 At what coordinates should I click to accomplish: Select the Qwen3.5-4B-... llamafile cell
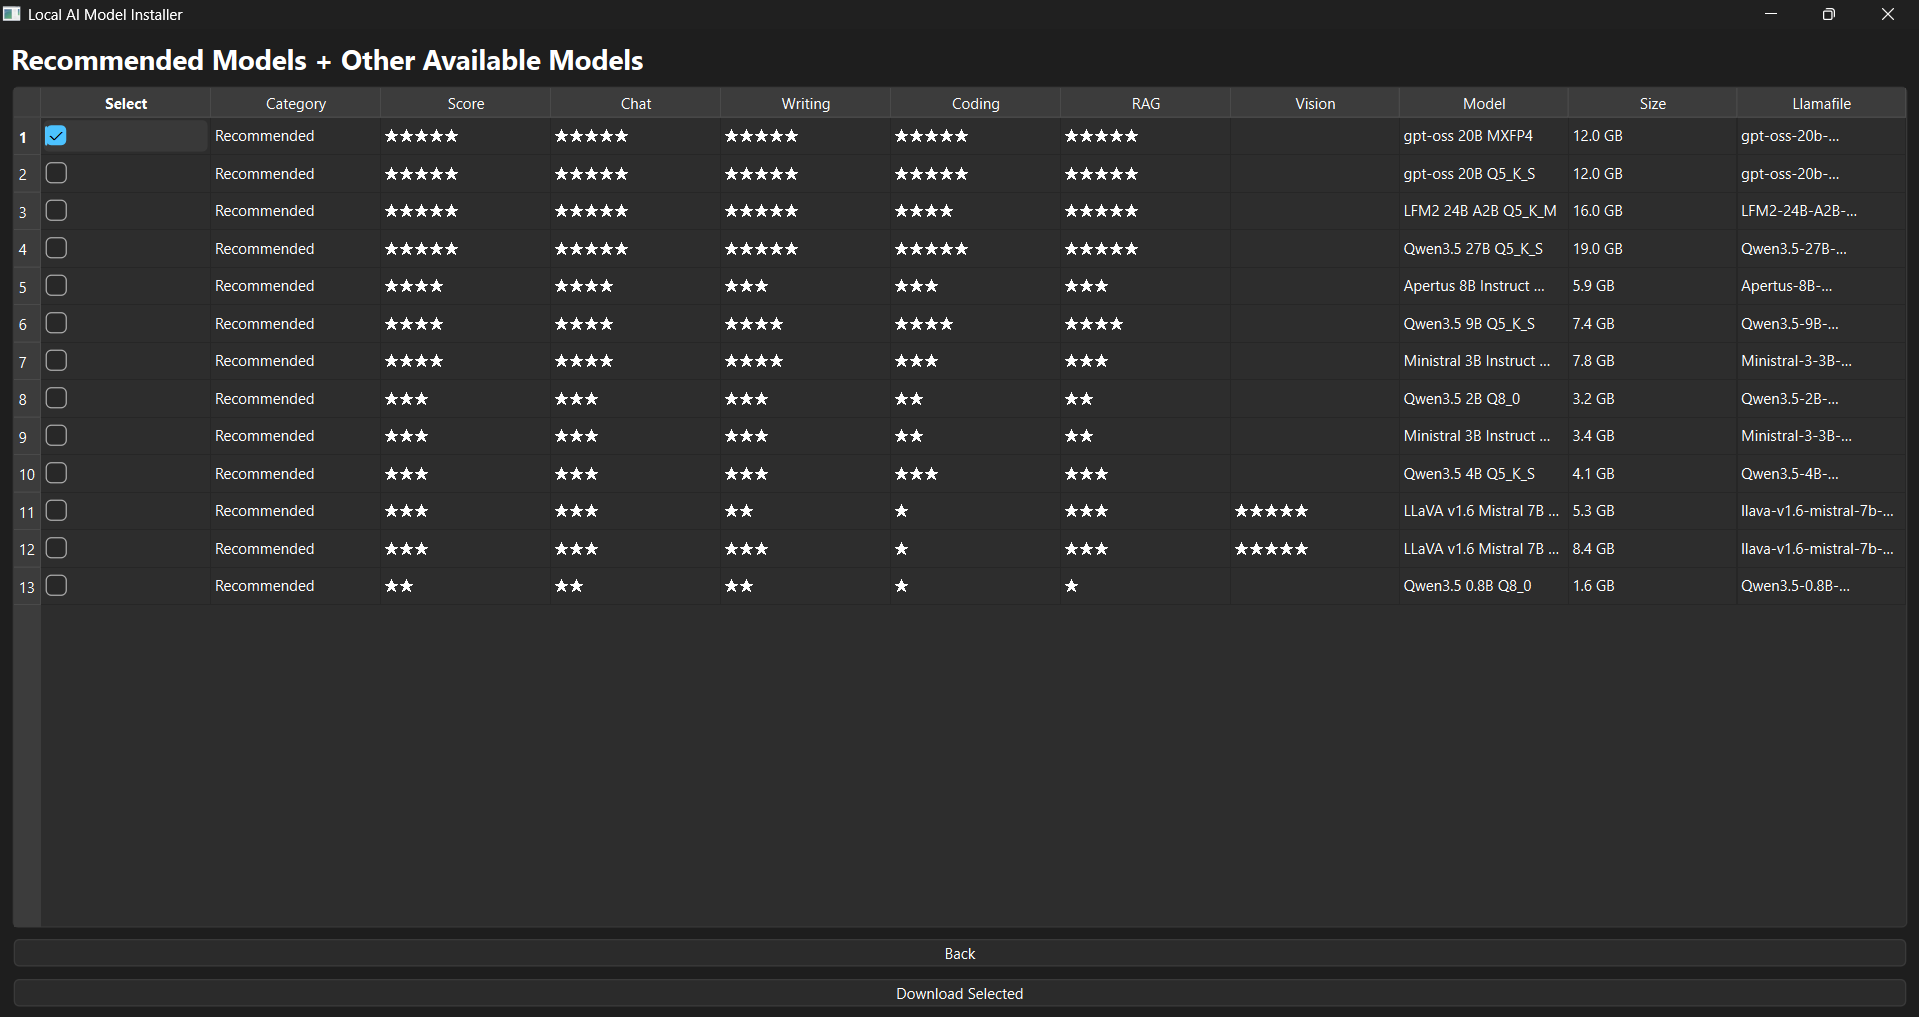1822,474
